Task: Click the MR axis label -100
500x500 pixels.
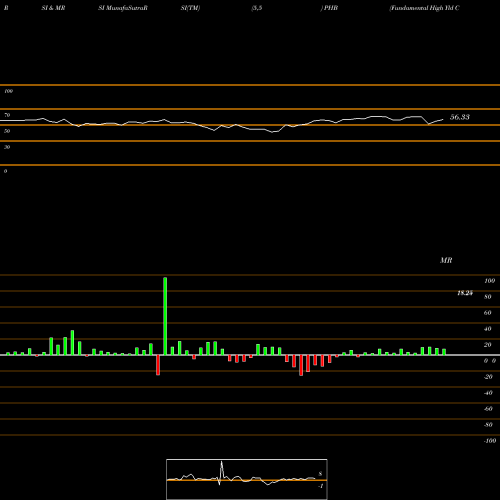Action: pos(490,441)
